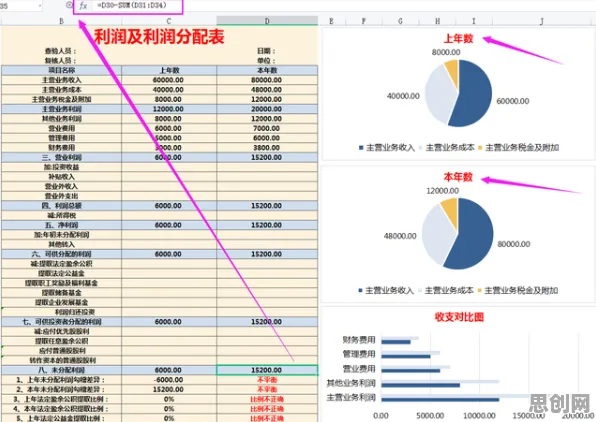Select the 六、可供分配的利润 label cell
Image resolution: width=596 pixels, height=422 pixels.
coord(62,254)
